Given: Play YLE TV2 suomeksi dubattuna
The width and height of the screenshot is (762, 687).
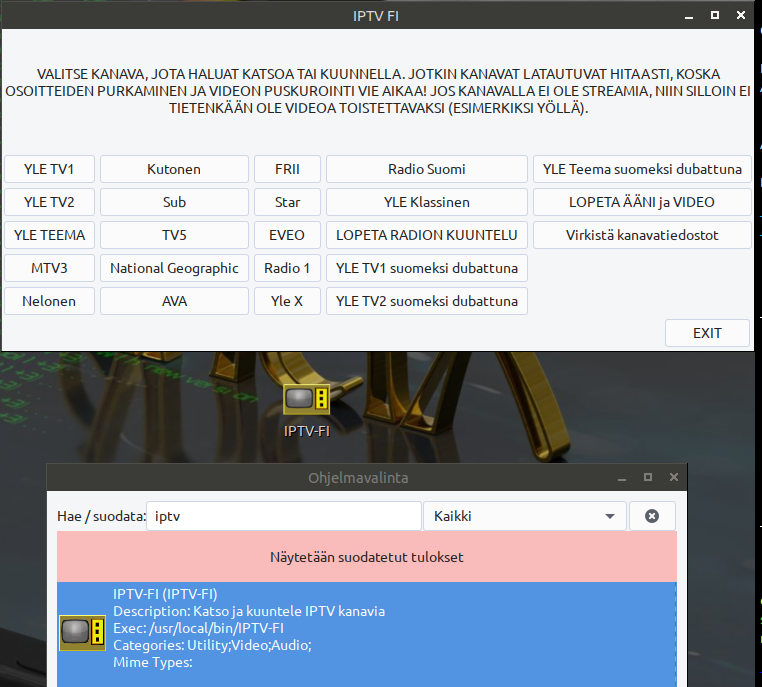Looking at the screenshot, I should coord(427,301).
